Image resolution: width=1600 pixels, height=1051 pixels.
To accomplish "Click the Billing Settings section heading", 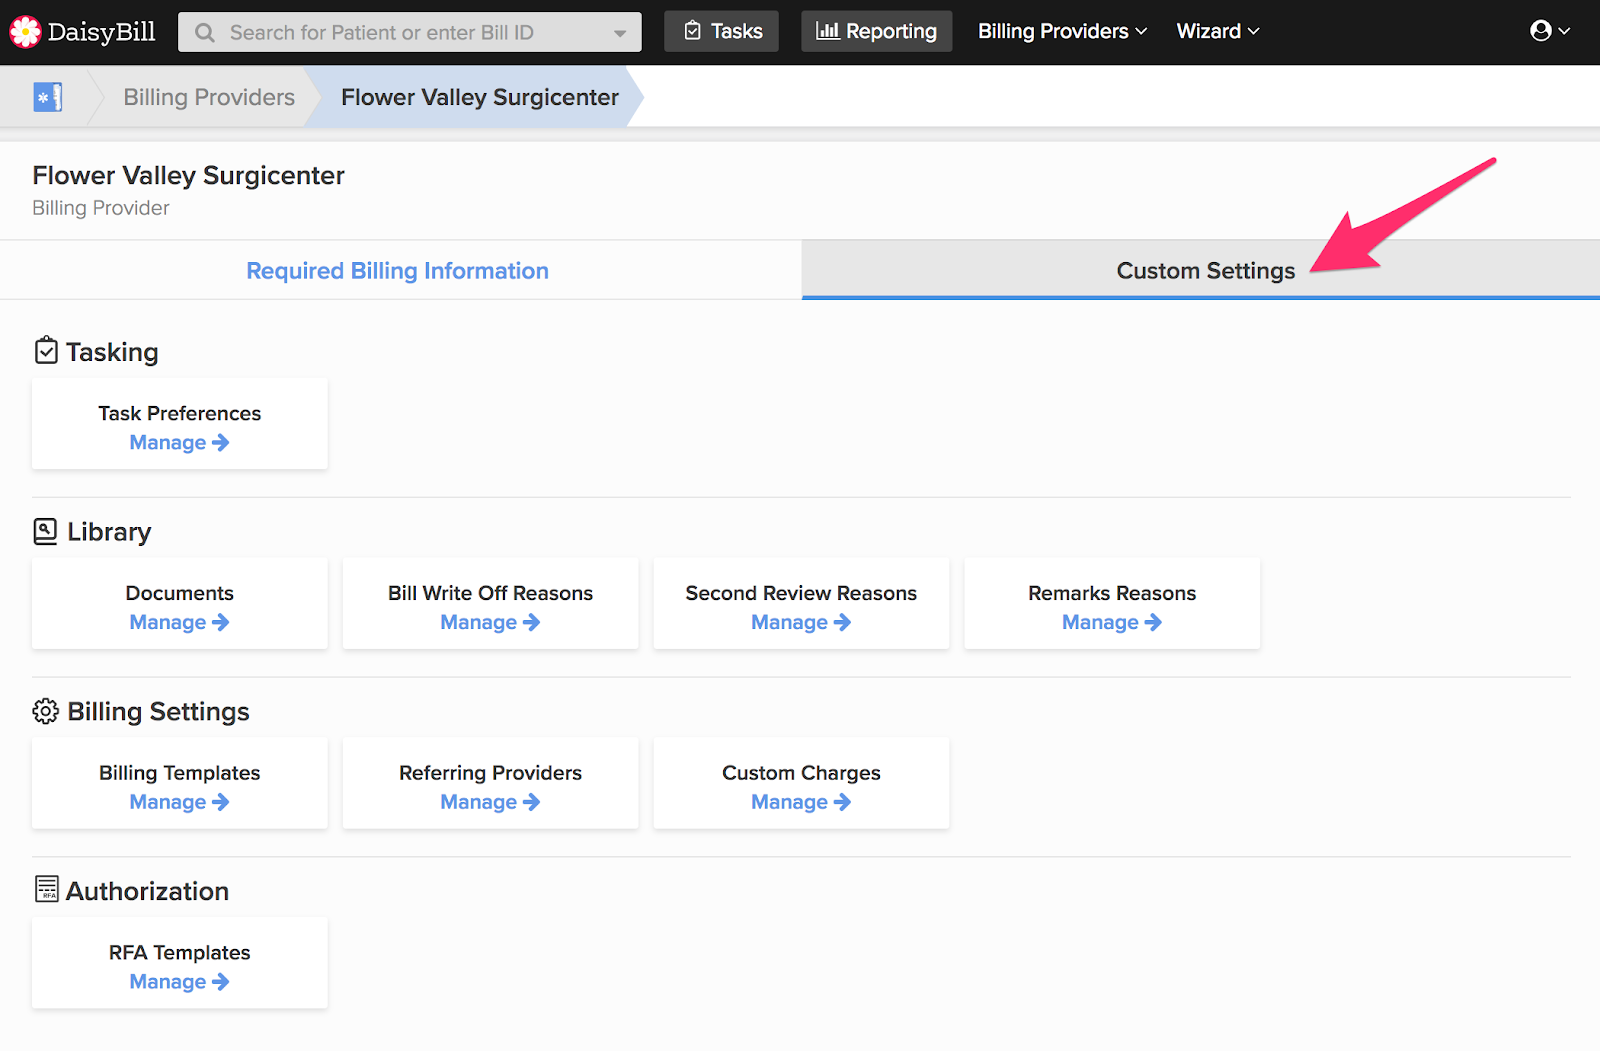I will pyautogui.click(x=158, y=712).
